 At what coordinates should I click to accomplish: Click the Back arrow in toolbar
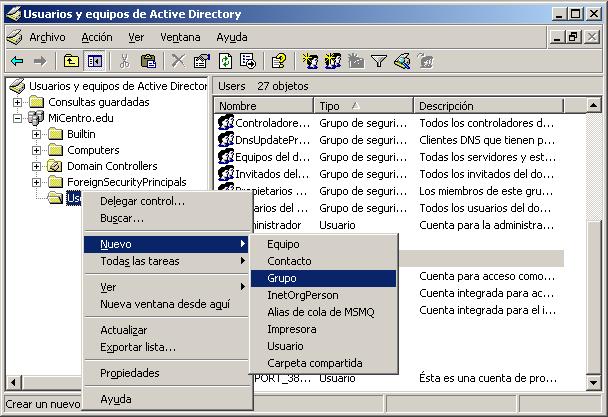(16, 61)
